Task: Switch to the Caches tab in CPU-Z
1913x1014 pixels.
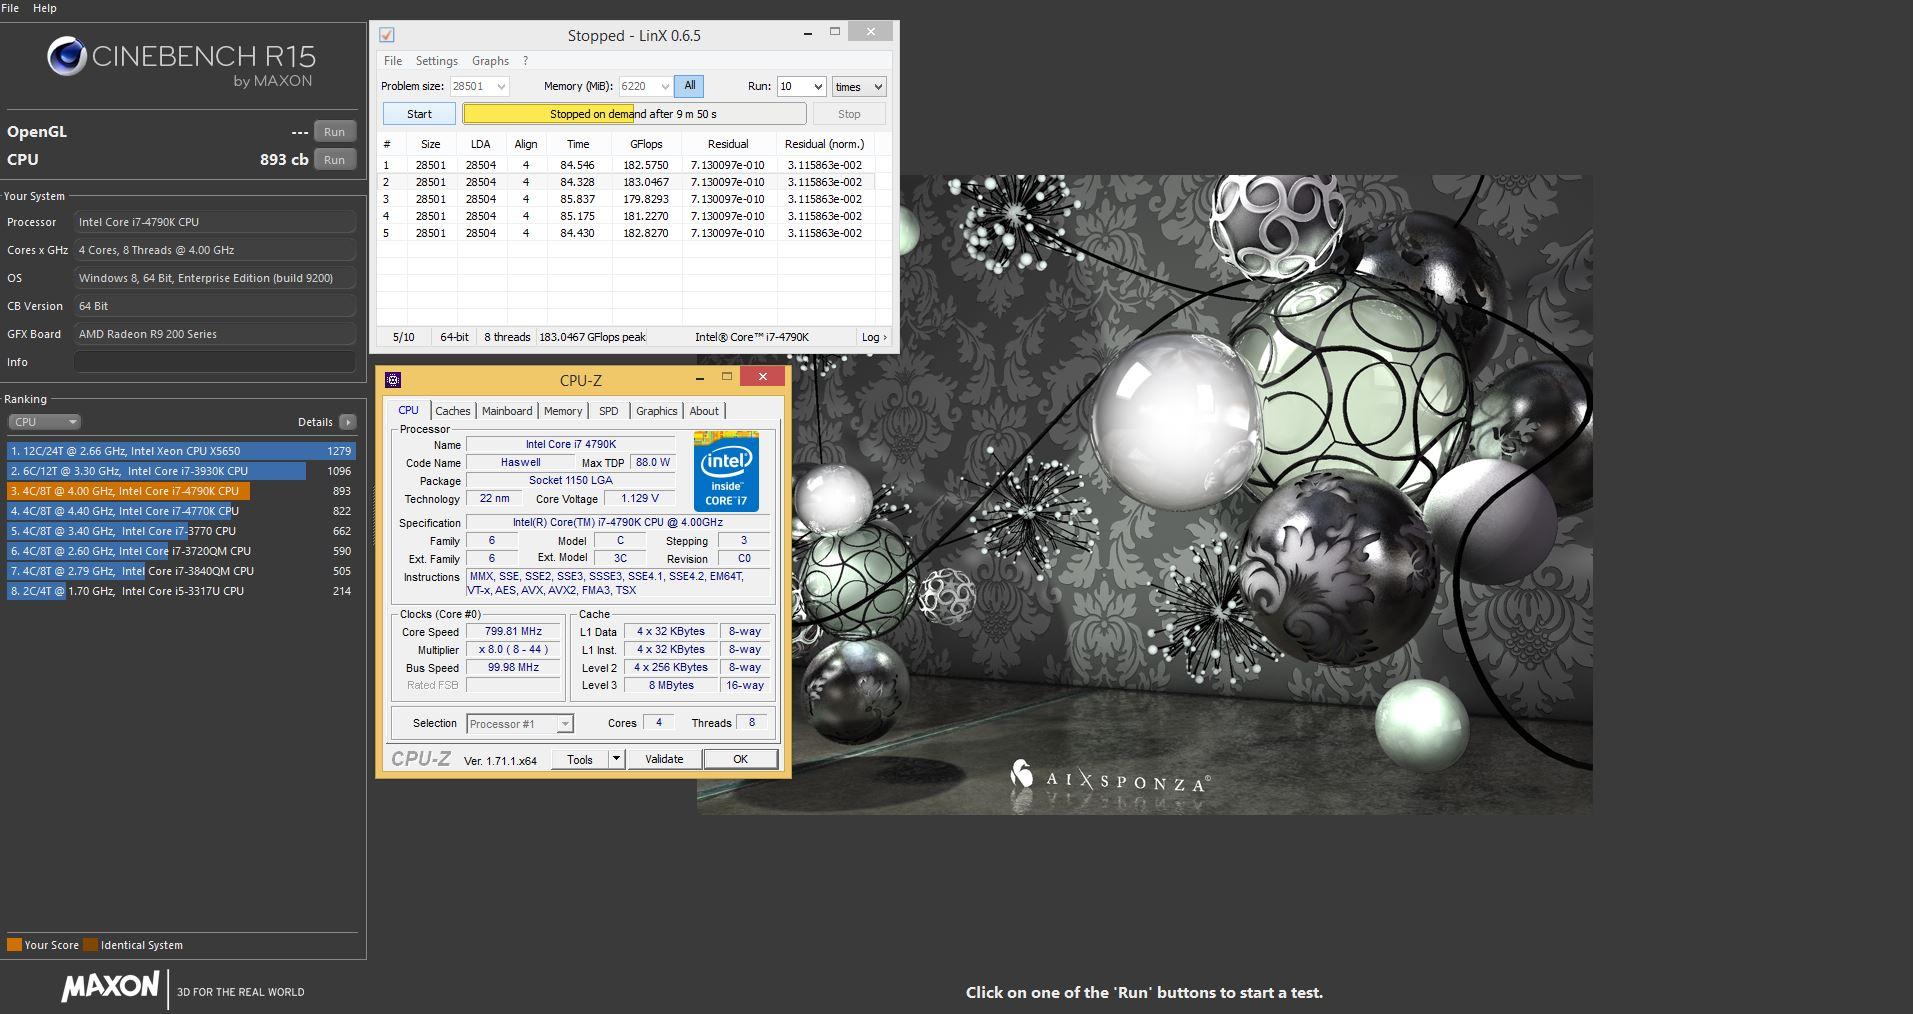Action: click(x=452, y=411)
